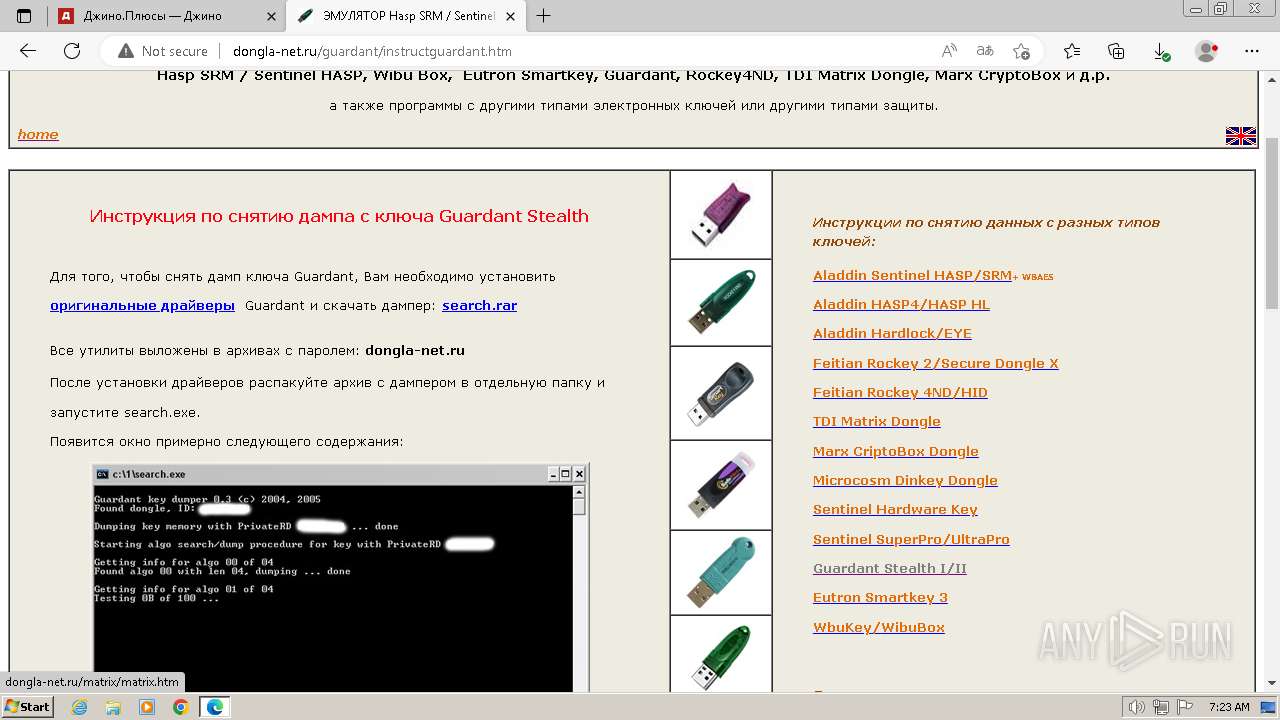Click the red Guardant Stealth heading
Screen dimensions: 1280x720
click(x=339, y=216)
